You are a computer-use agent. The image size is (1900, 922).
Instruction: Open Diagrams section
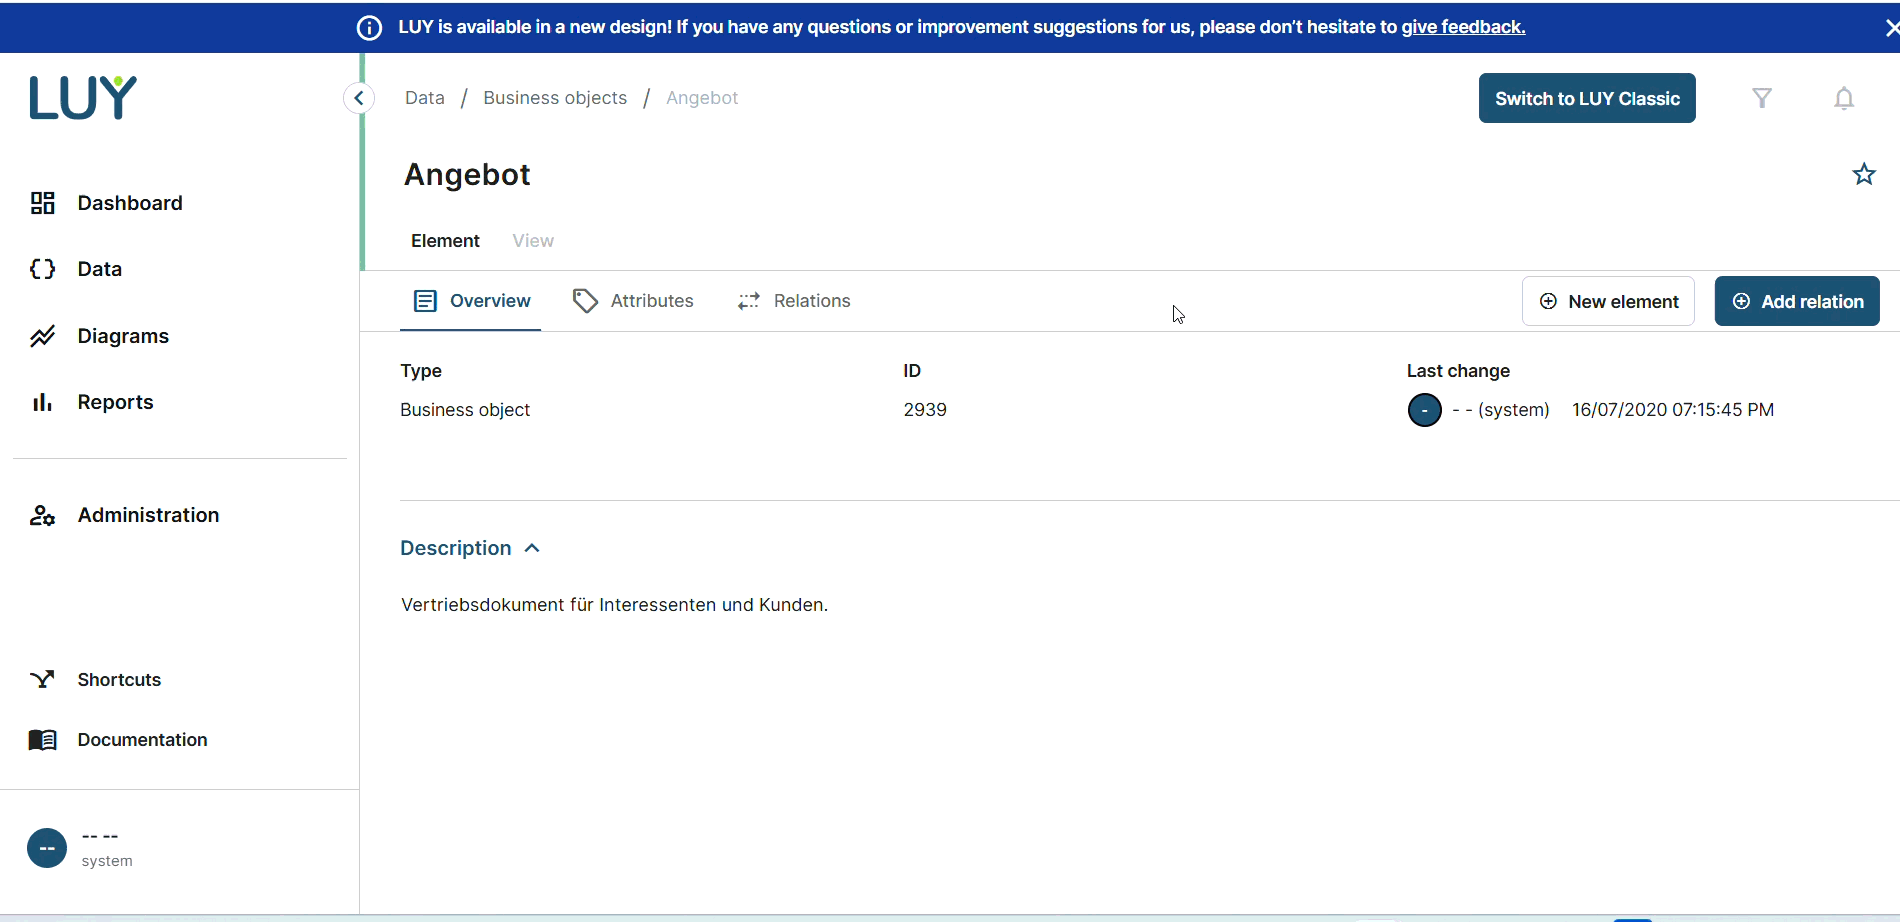pyautogui.click(x=122, y=336)
